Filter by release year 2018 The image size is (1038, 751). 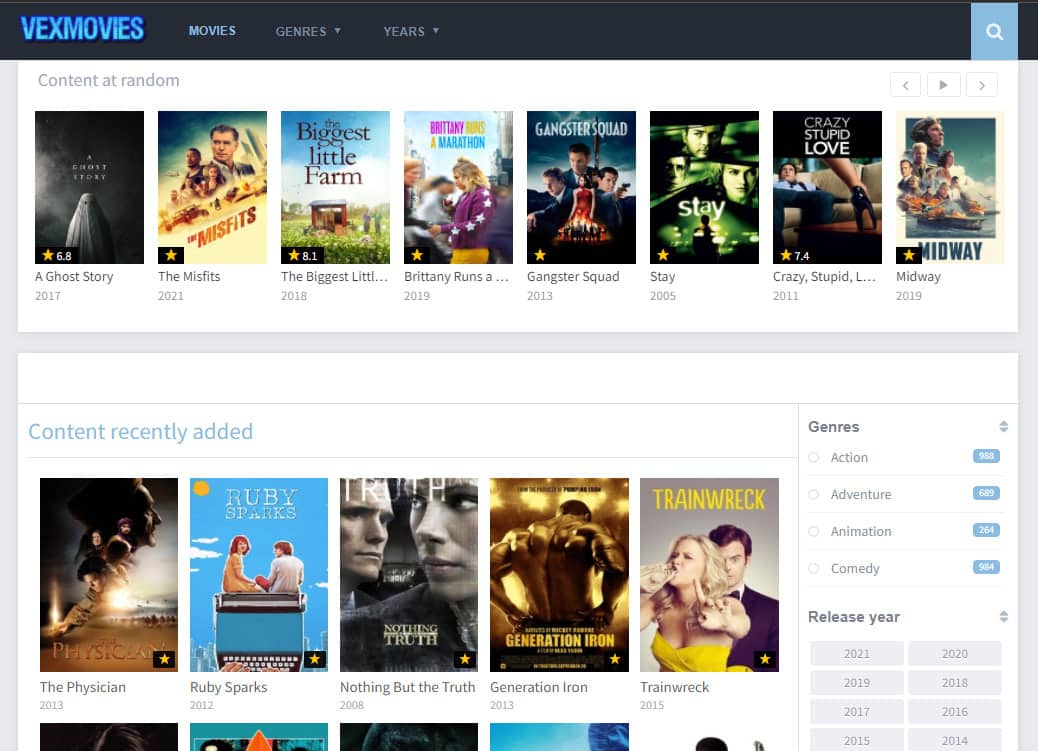(955, 683)
